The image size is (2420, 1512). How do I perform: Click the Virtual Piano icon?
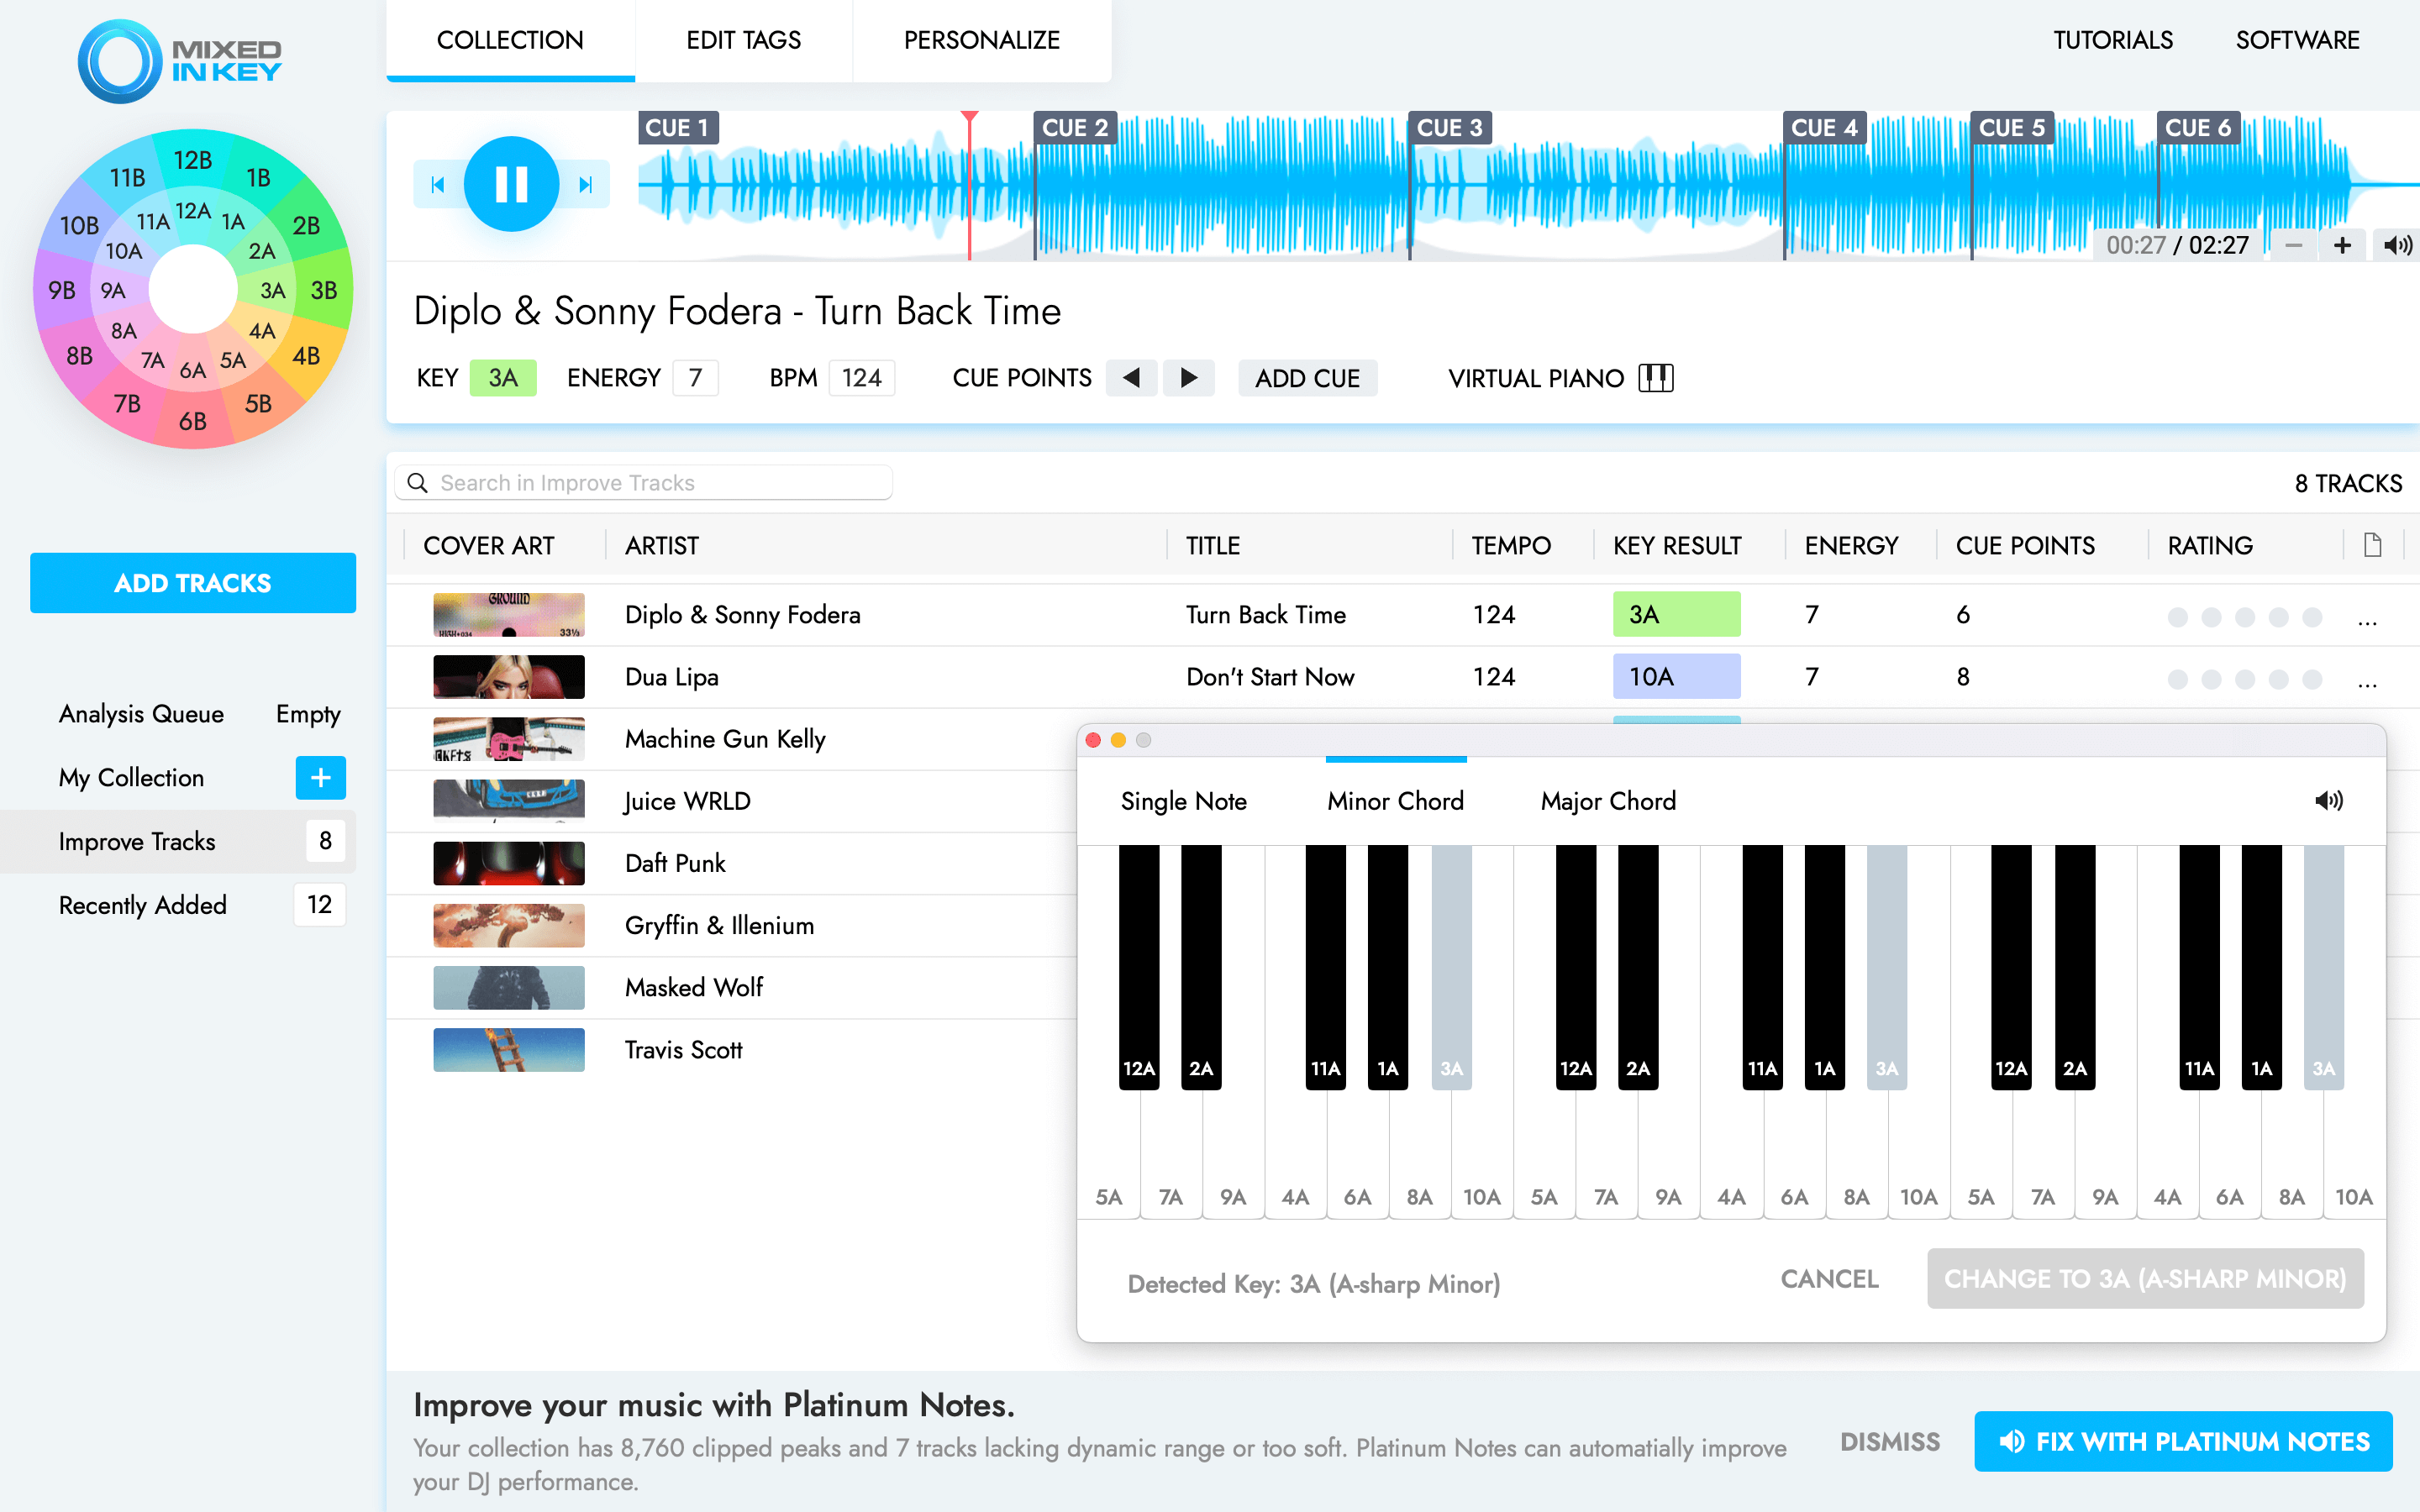(1657, 378)
